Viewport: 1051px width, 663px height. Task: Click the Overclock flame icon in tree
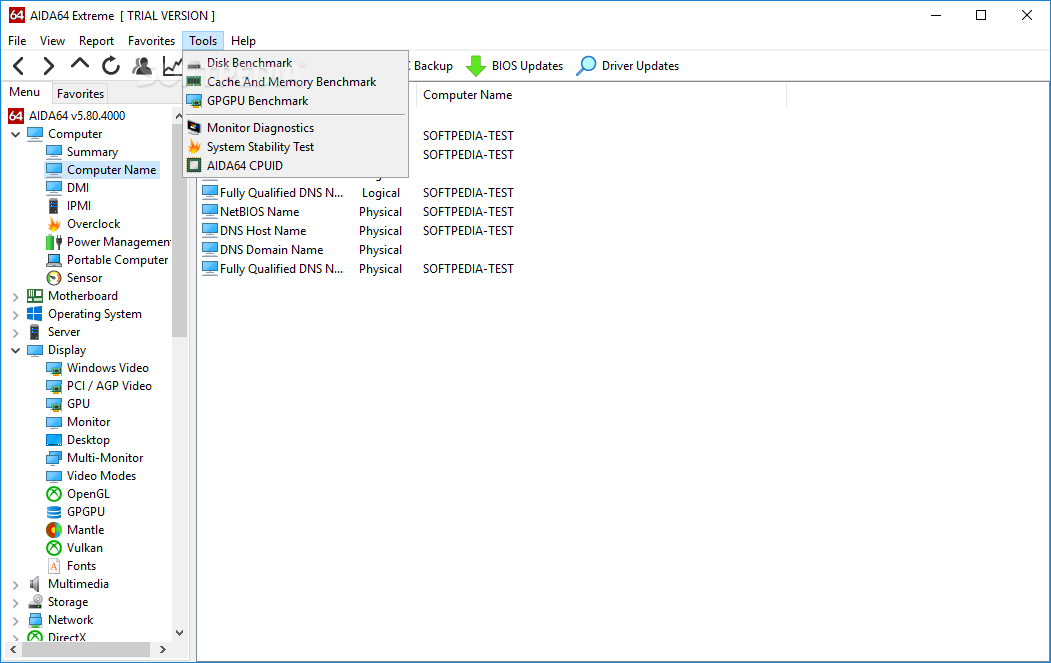click(54, 224)
